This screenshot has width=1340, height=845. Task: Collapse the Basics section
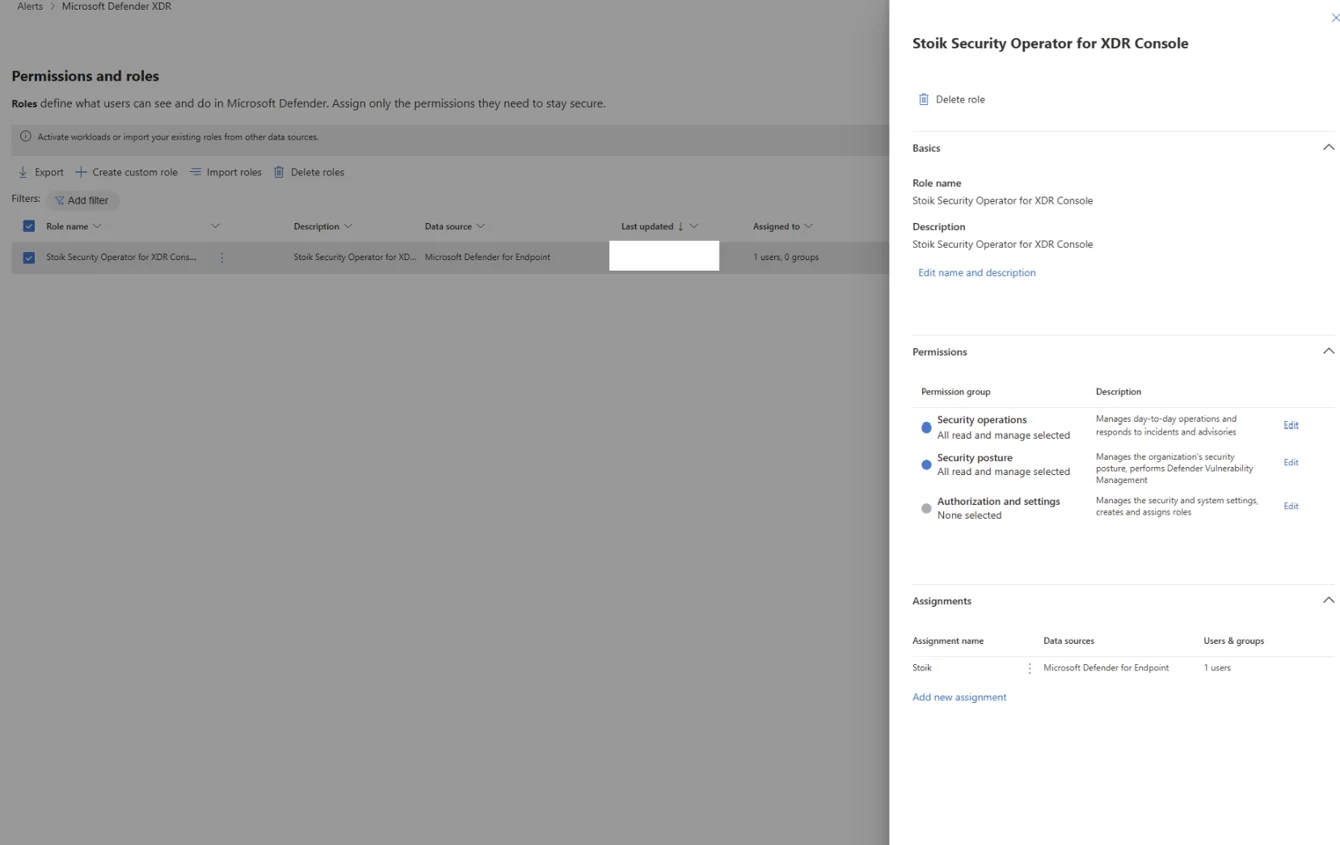coord(1328,148)
